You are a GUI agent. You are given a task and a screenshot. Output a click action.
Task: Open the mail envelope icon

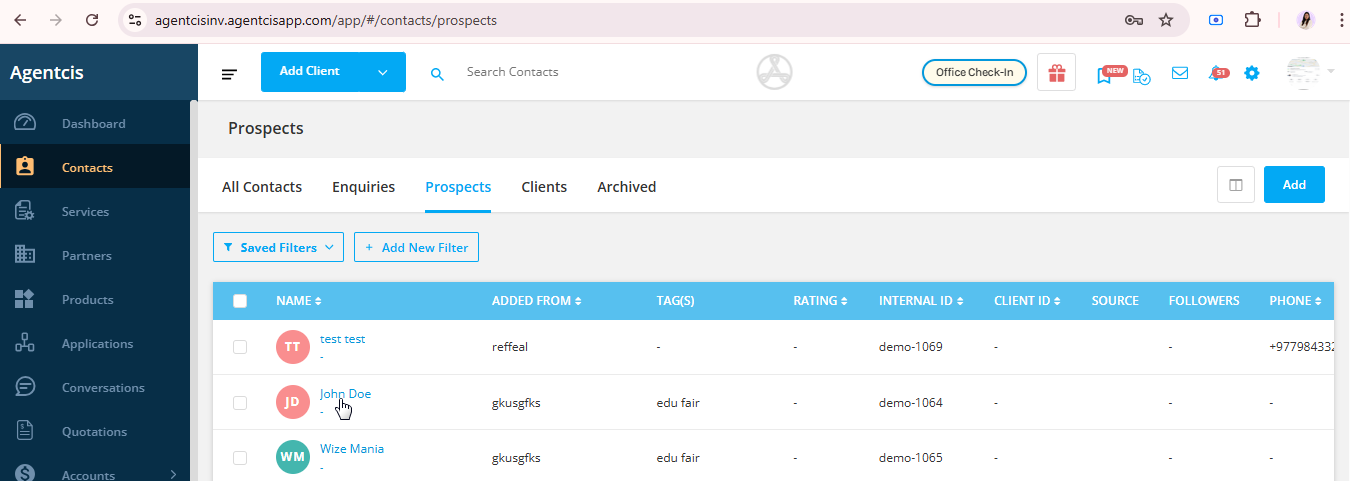(x=1180, y=73)
